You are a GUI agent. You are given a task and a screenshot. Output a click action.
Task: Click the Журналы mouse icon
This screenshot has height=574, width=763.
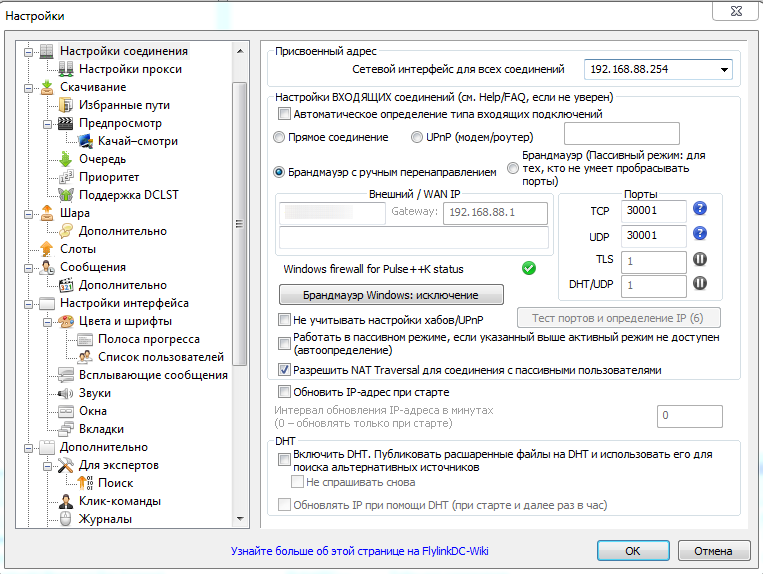pyautogui.click(x=66, y=519)
